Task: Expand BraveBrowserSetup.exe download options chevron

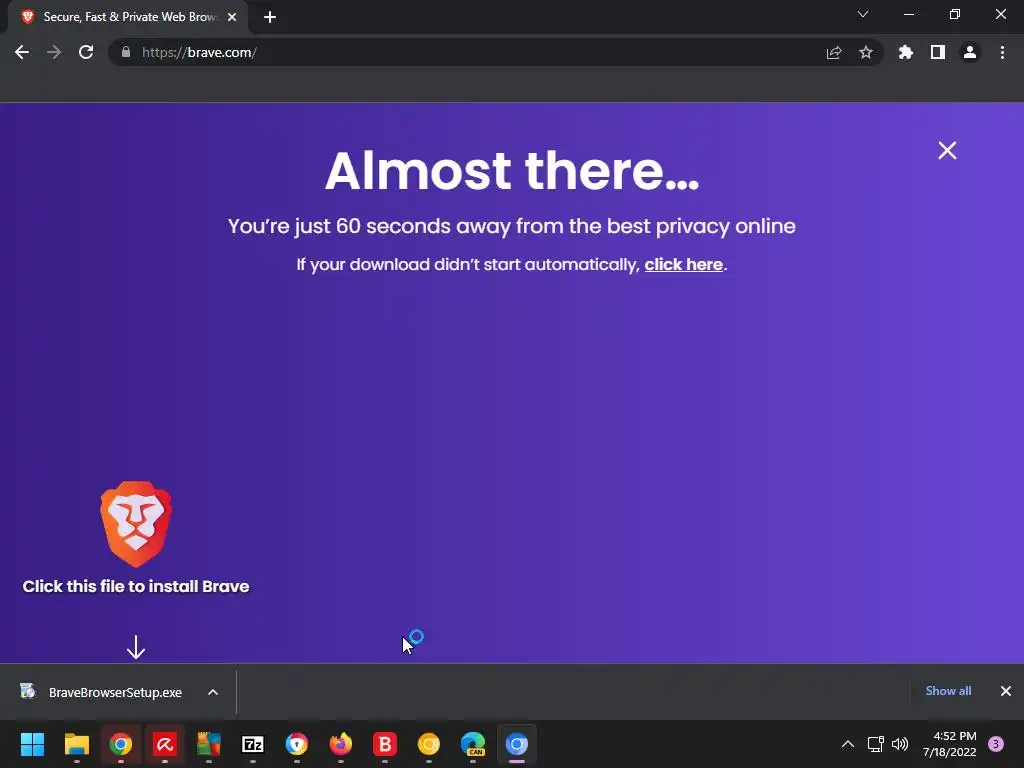Action: [213, 692]
